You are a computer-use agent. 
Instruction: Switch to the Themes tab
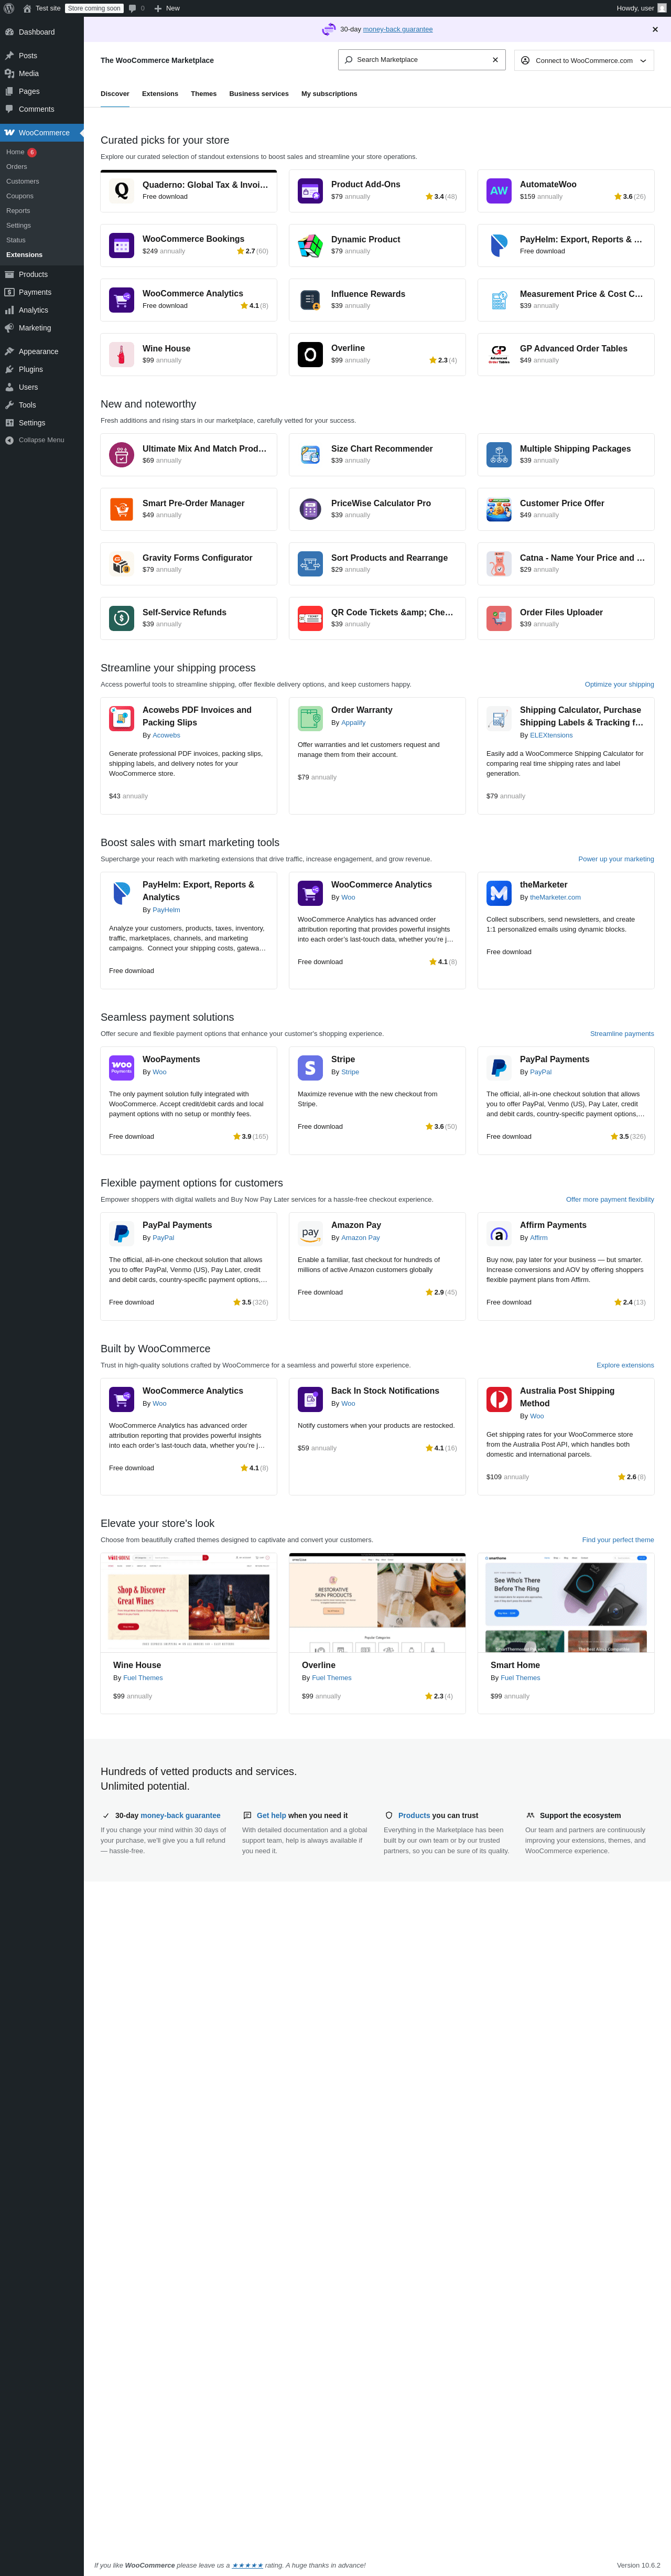tap(203, 94)
